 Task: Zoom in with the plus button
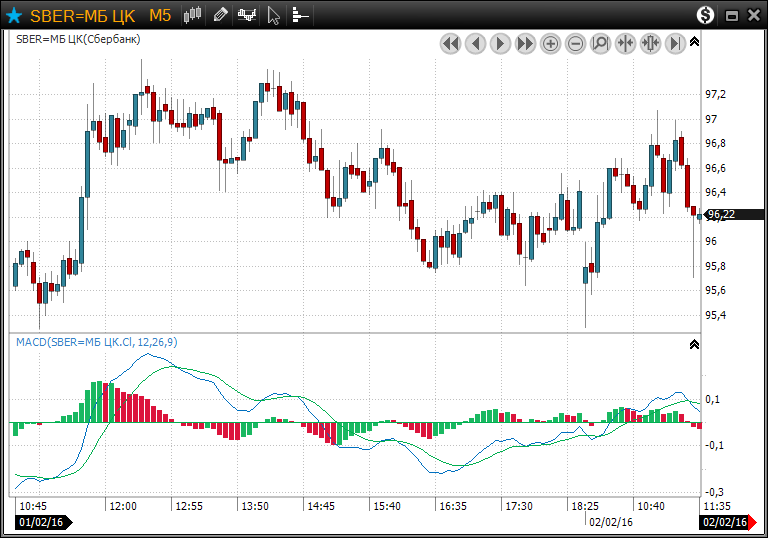point(550,43)
